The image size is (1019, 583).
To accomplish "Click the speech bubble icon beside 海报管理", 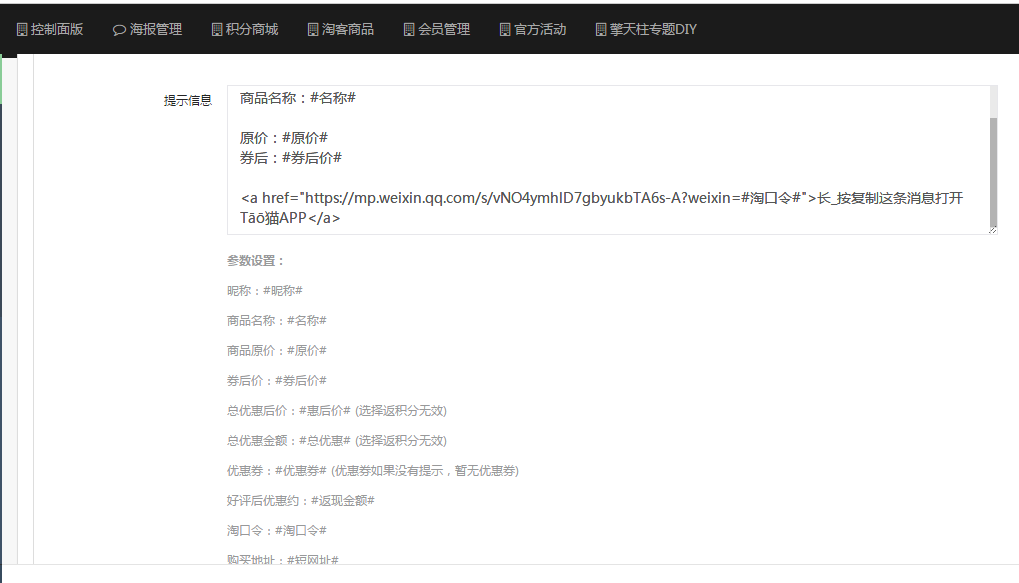I will [119, 30].
